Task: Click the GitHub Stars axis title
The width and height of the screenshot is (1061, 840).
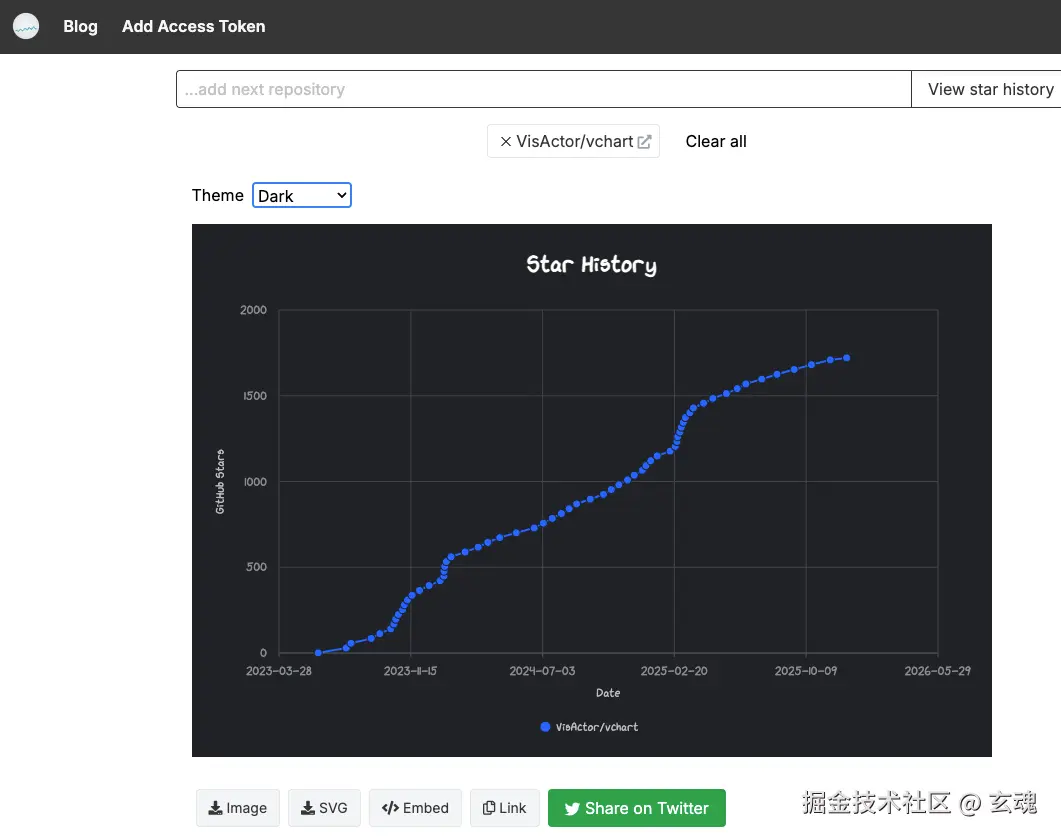Action: pos(220,481)
